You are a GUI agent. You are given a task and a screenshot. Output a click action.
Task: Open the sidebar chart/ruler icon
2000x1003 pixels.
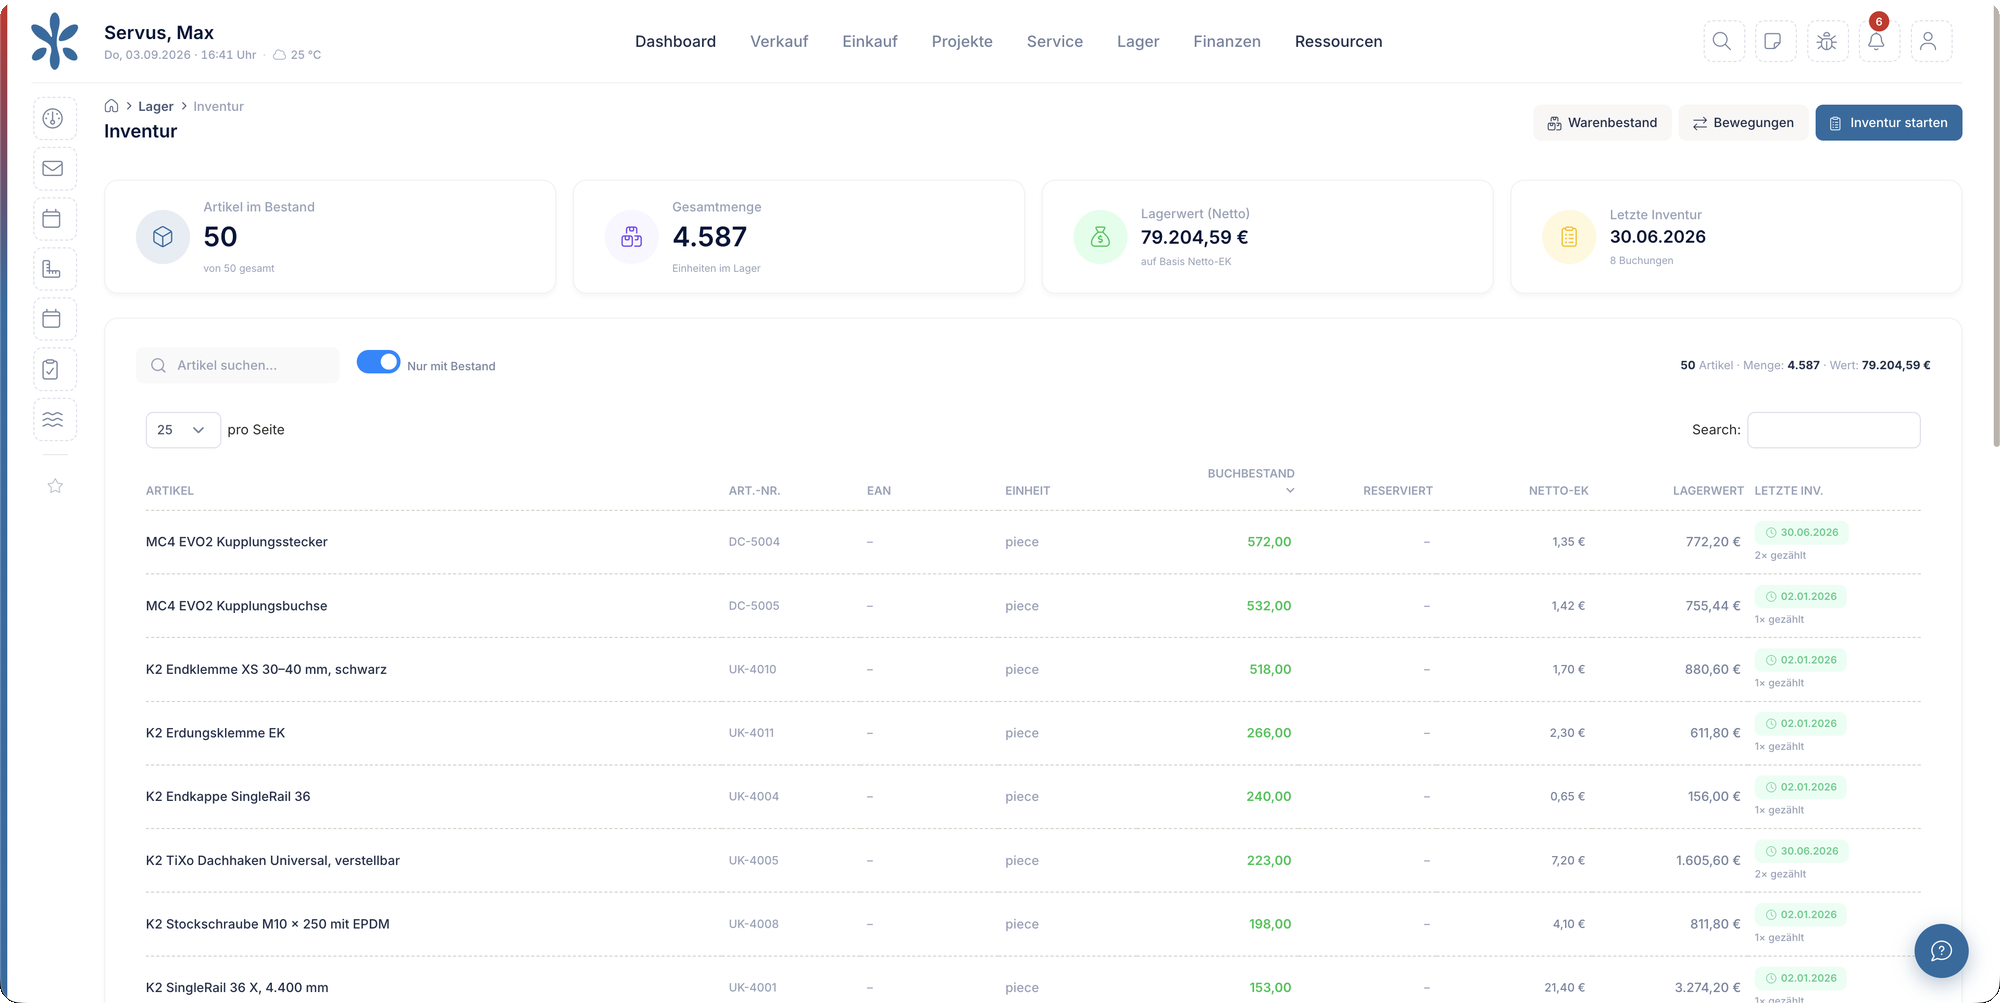coord(53,269)
